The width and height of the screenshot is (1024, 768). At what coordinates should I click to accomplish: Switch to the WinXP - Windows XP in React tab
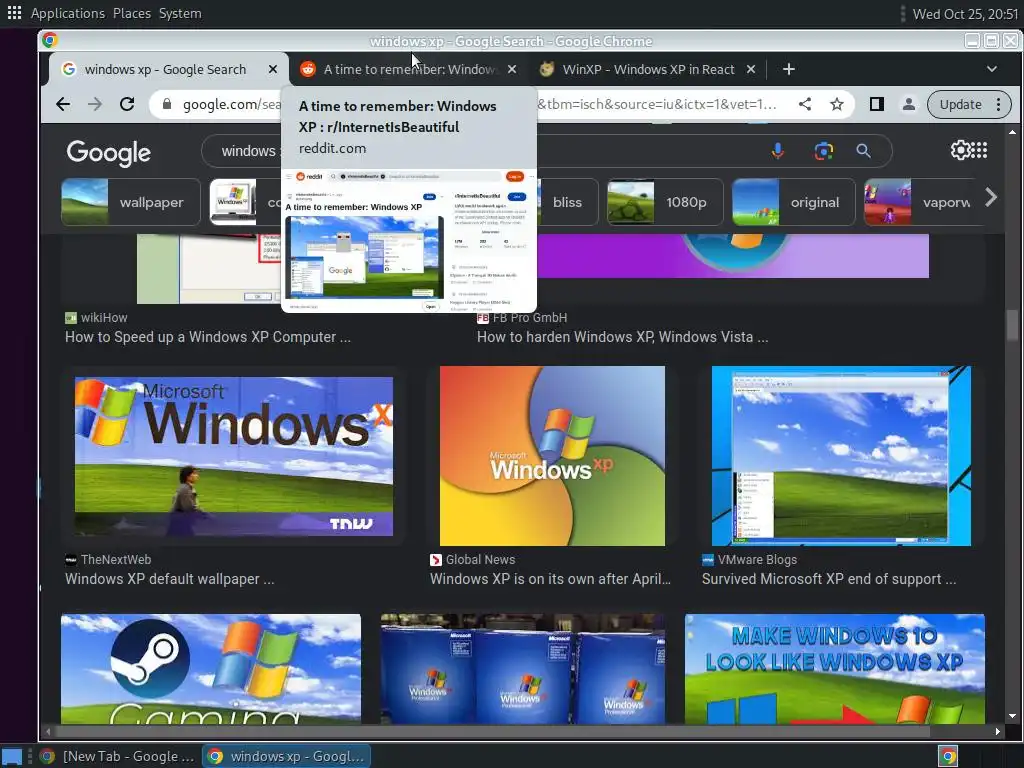pos(648,69)
